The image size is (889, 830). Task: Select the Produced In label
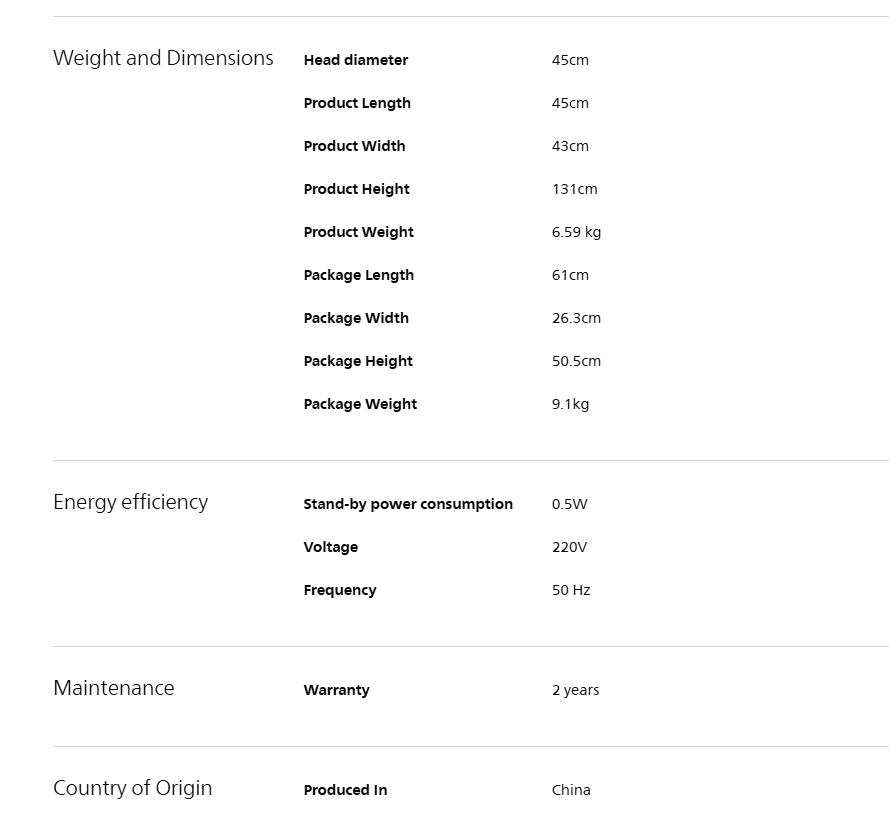(345, 790)
